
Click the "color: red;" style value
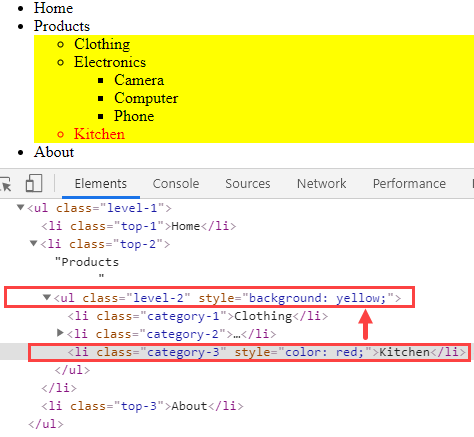324,352
